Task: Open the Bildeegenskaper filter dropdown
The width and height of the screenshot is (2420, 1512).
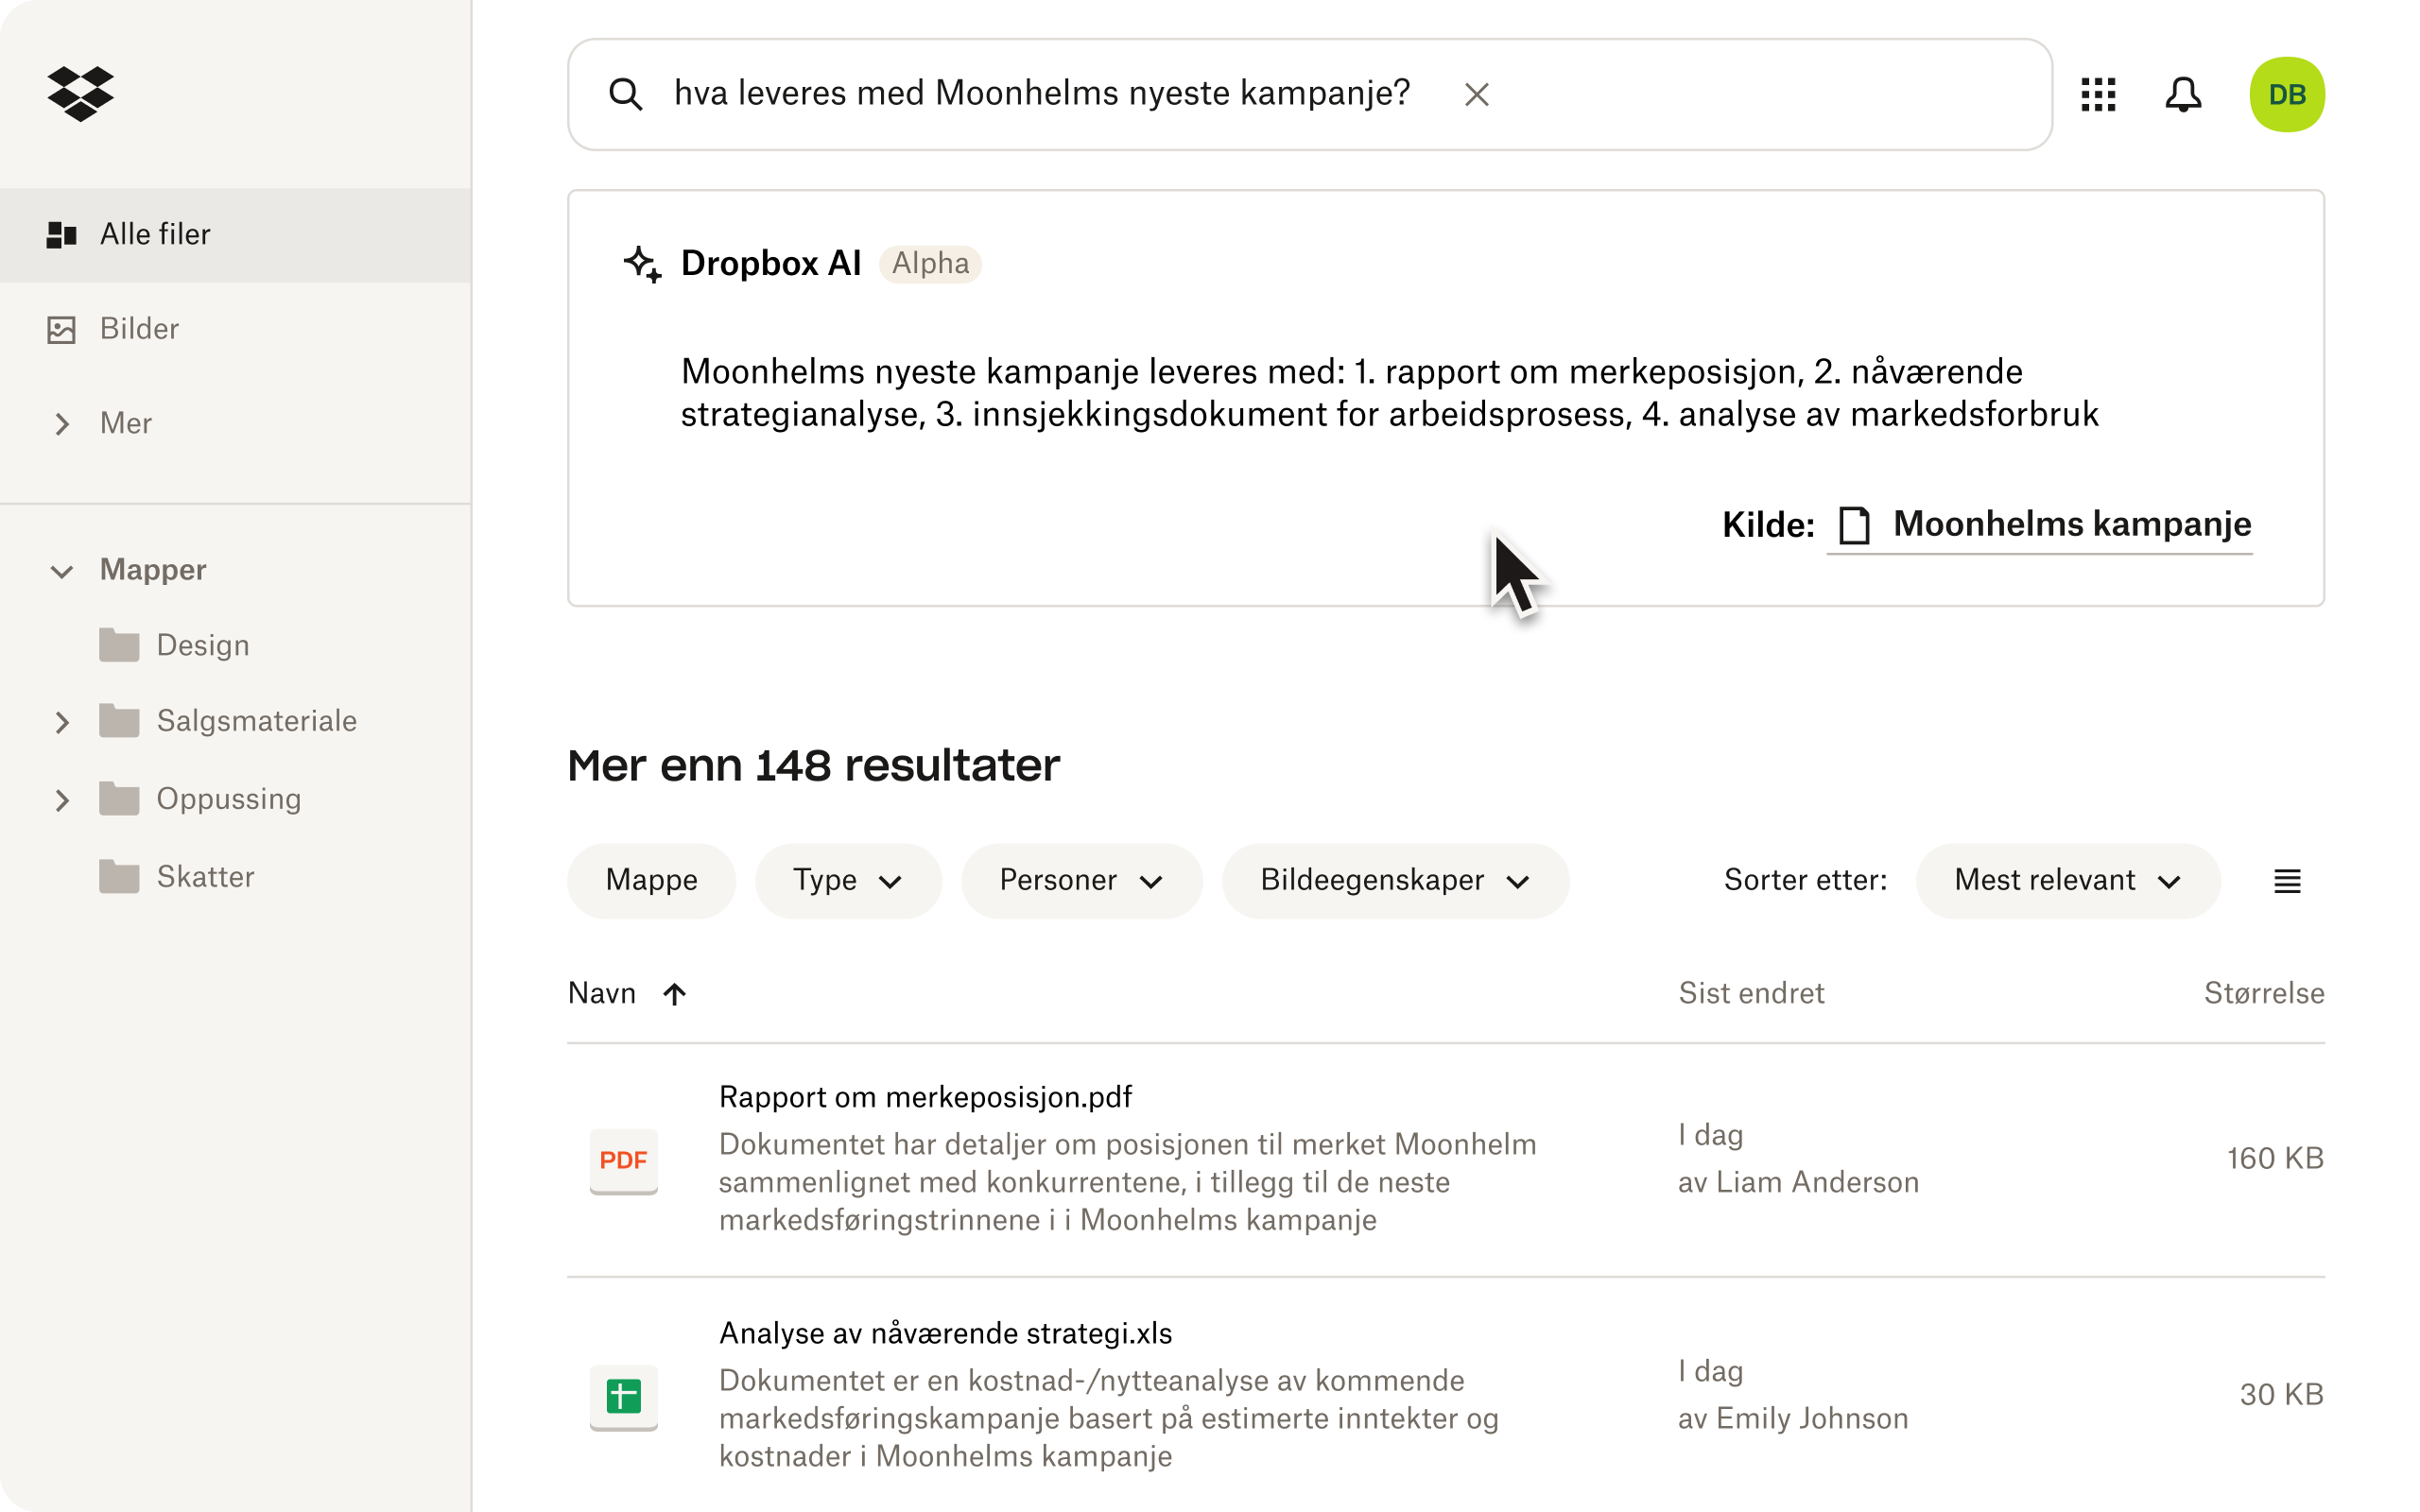Action: tap(1395, 880)
